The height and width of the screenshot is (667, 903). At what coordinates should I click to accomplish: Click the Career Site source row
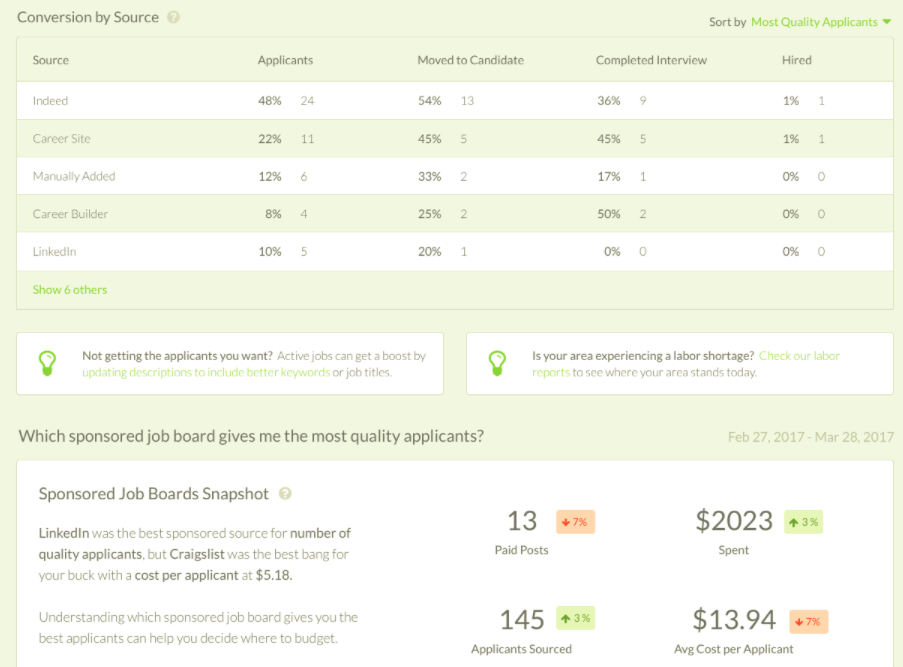point(61,139)
